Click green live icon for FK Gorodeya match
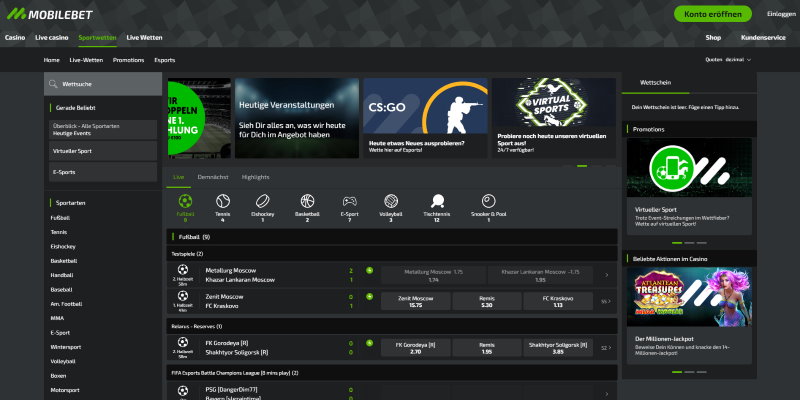The height and width of the screenshot is (400, 800). click(x=369, y=343)
